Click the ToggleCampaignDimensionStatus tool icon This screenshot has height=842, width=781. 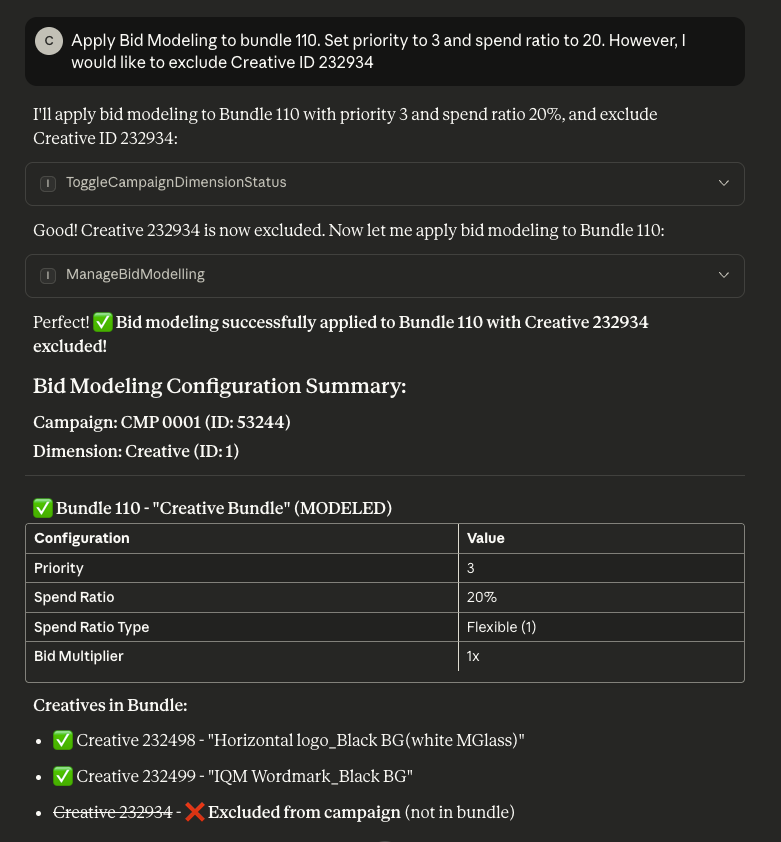pyautogui.click(x=48, y=184)
